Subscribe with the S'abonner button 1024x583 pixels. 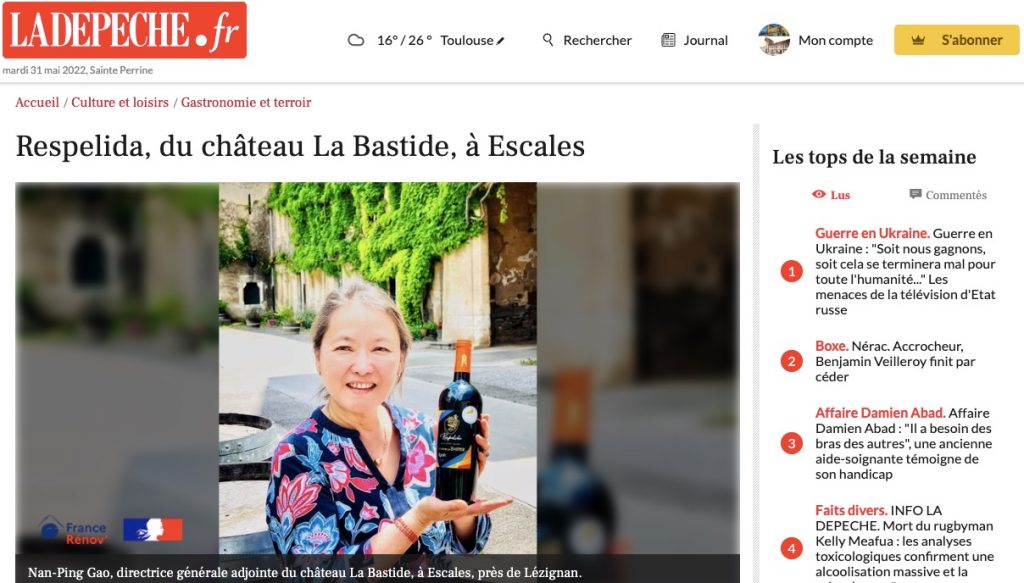pos(956,40)
